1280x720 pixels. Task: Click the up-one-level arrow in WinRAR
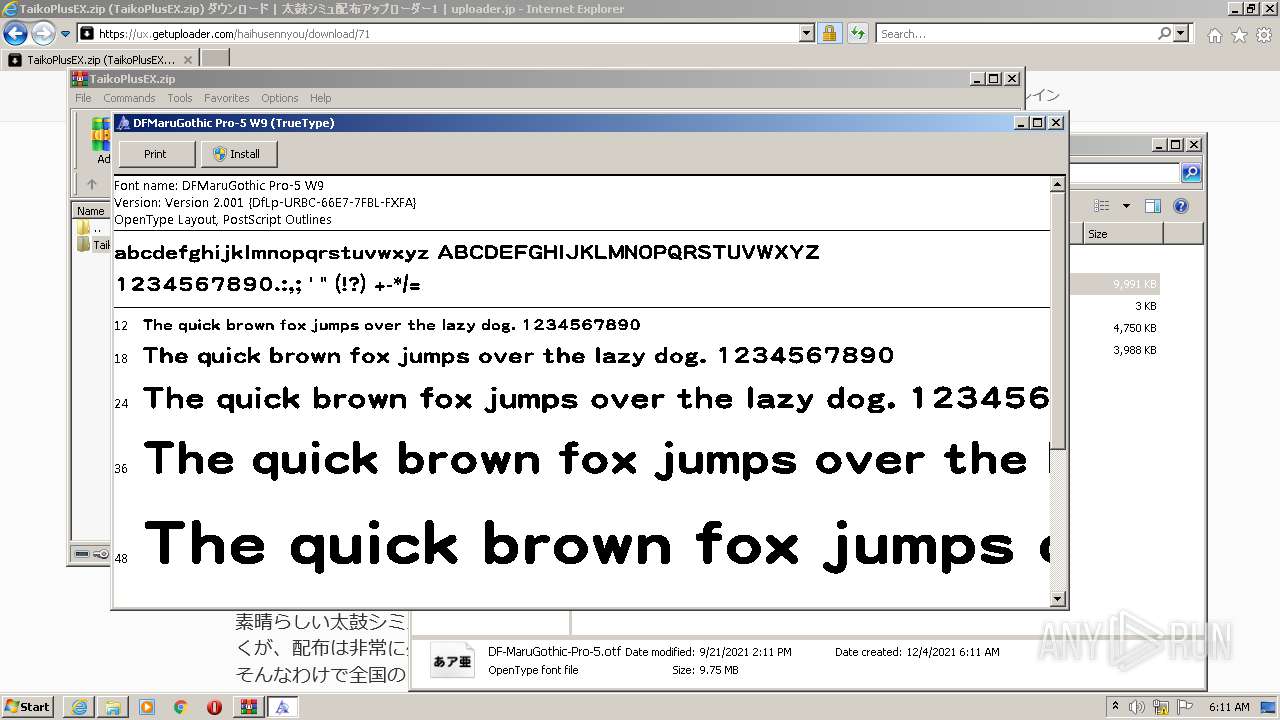92,184
